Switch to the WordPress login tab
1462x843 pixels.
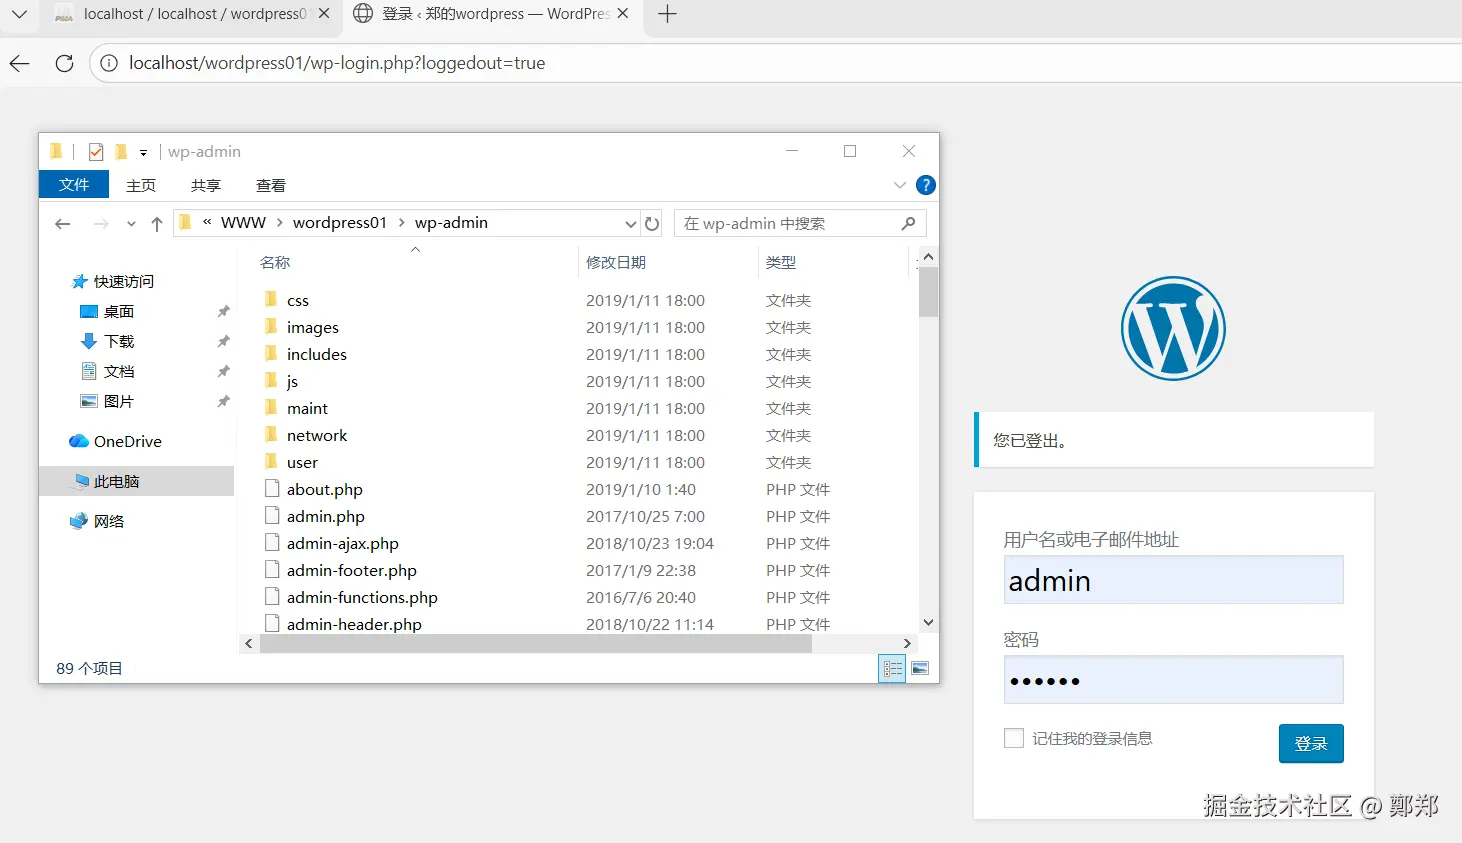(x=490, y=14)
